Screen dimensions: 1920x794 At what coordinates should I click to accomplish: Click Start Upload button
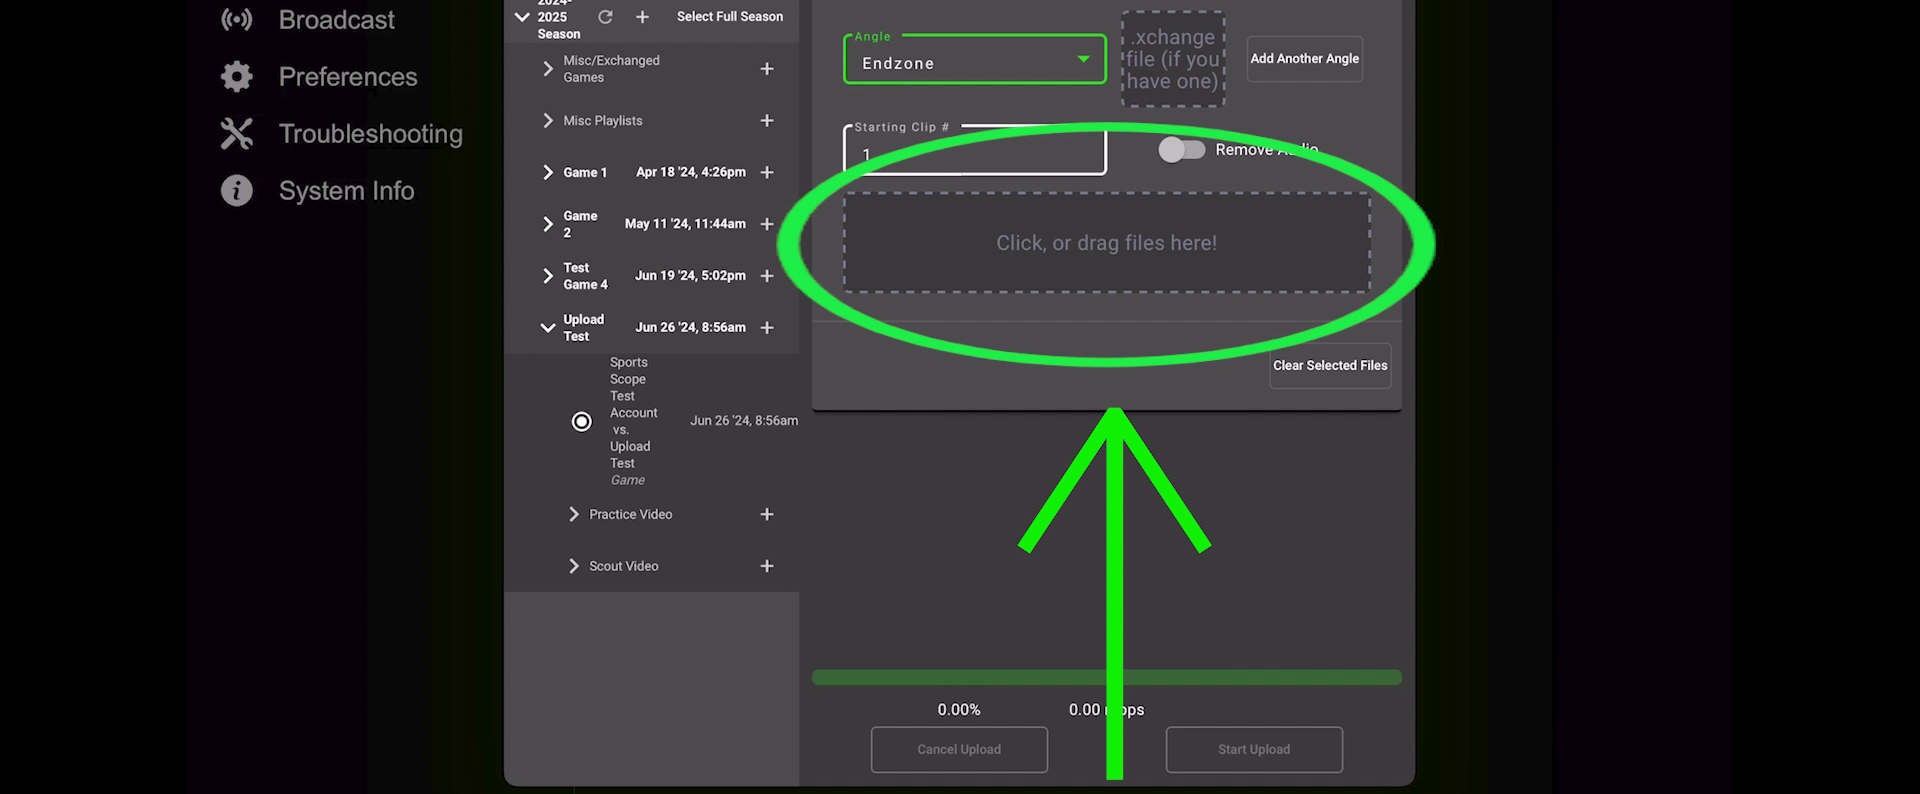click(x=1254, y=750)
